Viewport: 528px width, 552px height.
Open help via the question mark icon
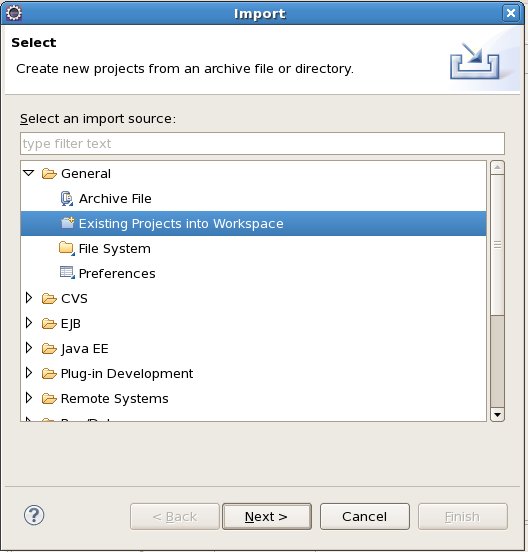coord(34,515)
